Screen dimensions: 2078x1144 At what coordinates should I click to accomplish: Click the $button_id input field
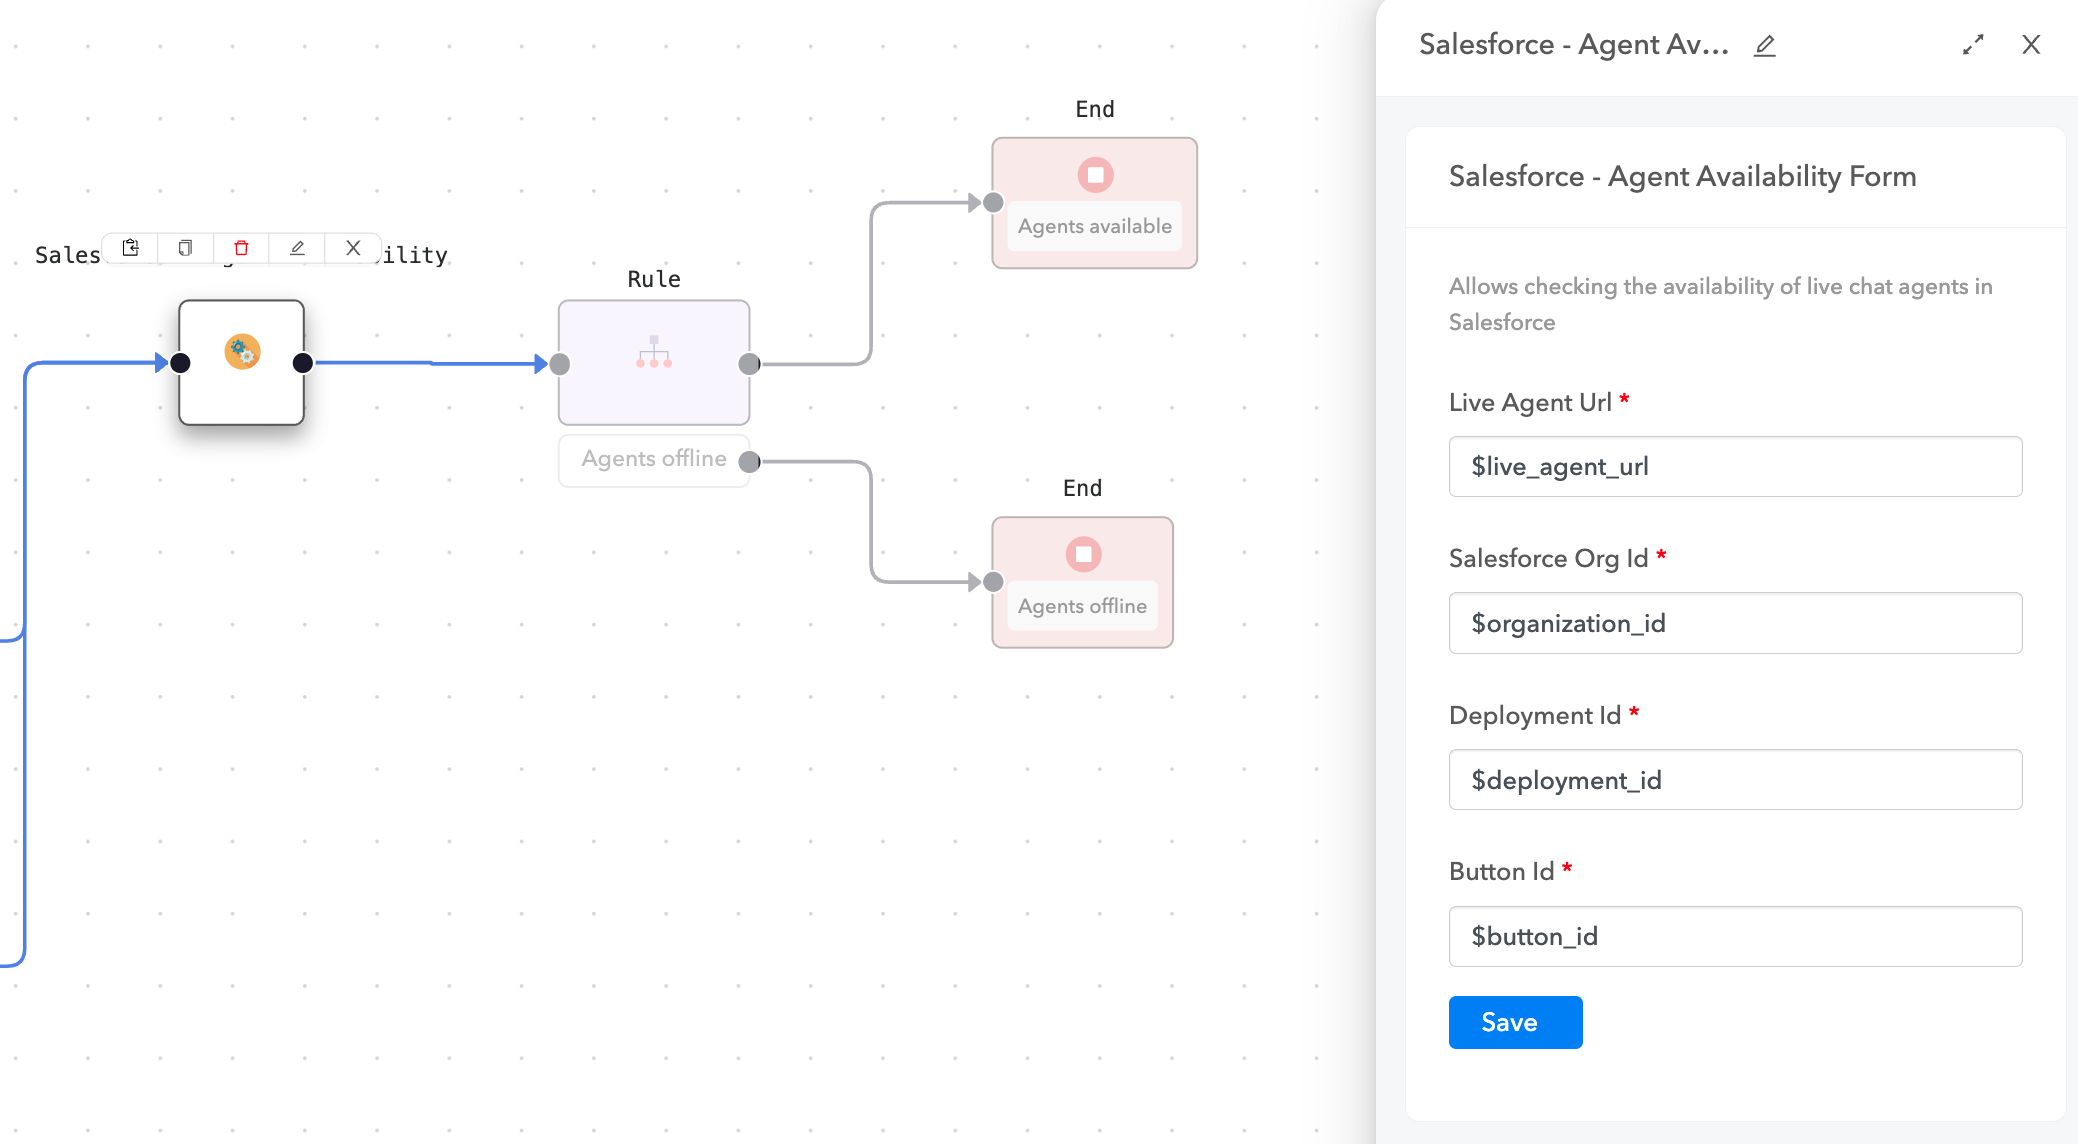click(1735, 936)
